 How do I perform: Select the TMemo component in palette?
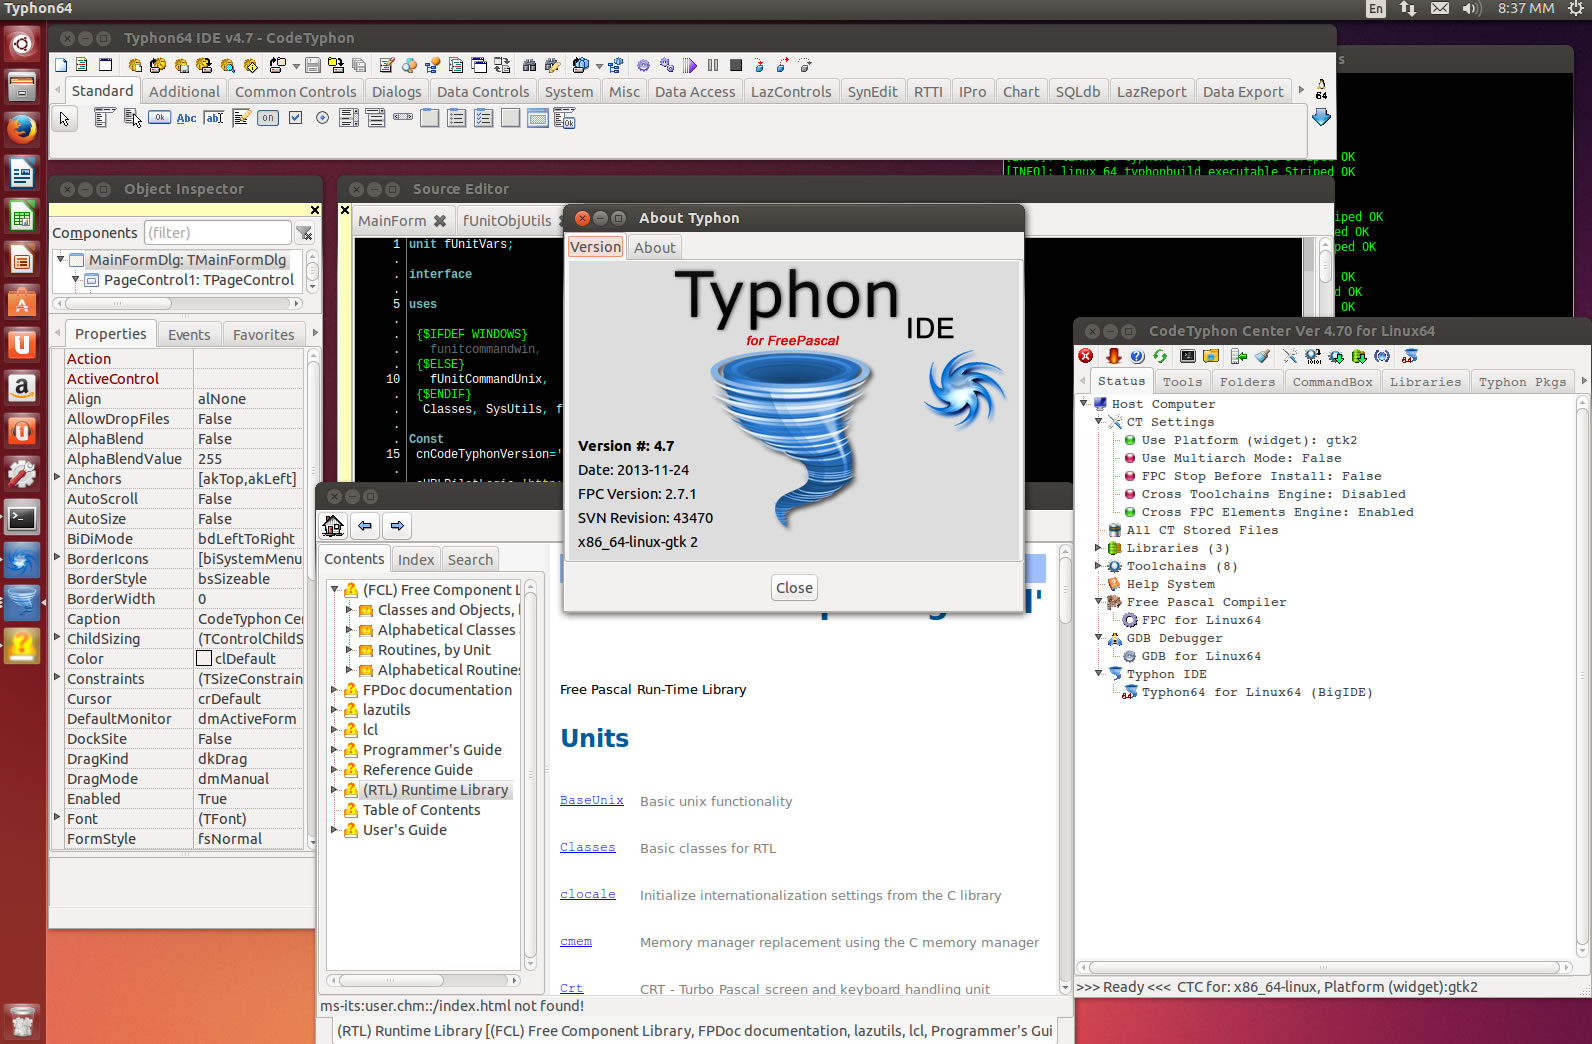click(241, 118)
